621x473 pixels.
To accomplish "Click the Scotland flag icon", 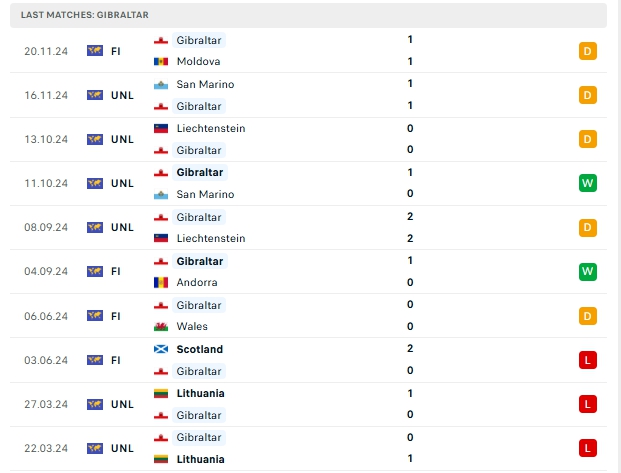I will coord(161,349).
